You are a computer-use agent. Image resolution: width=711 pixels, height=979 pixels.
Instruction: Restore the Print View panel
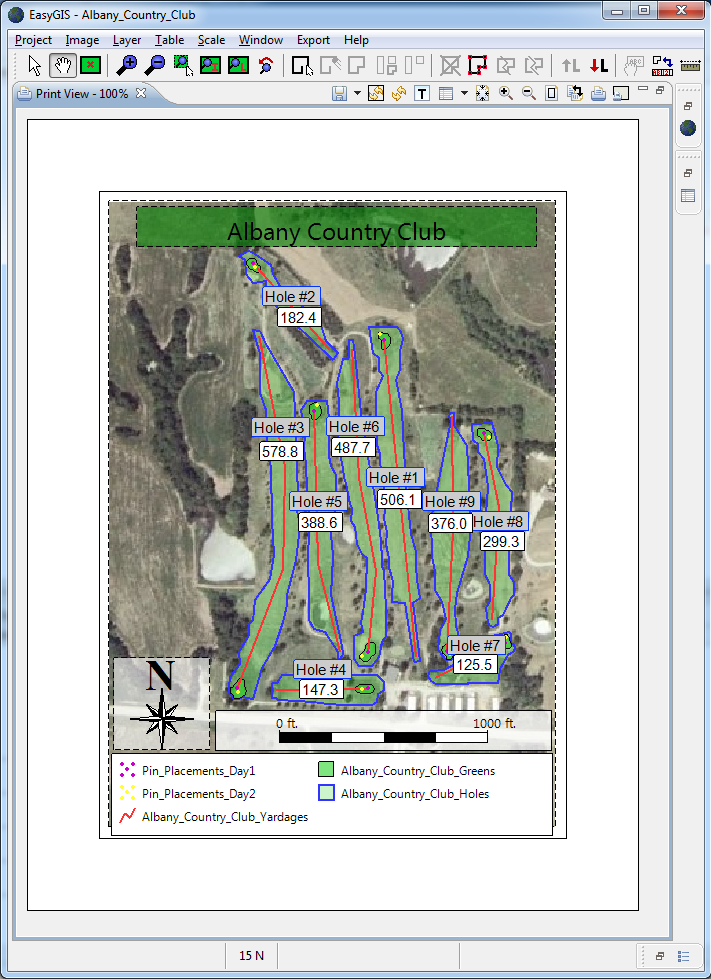(x=660, y=90)
